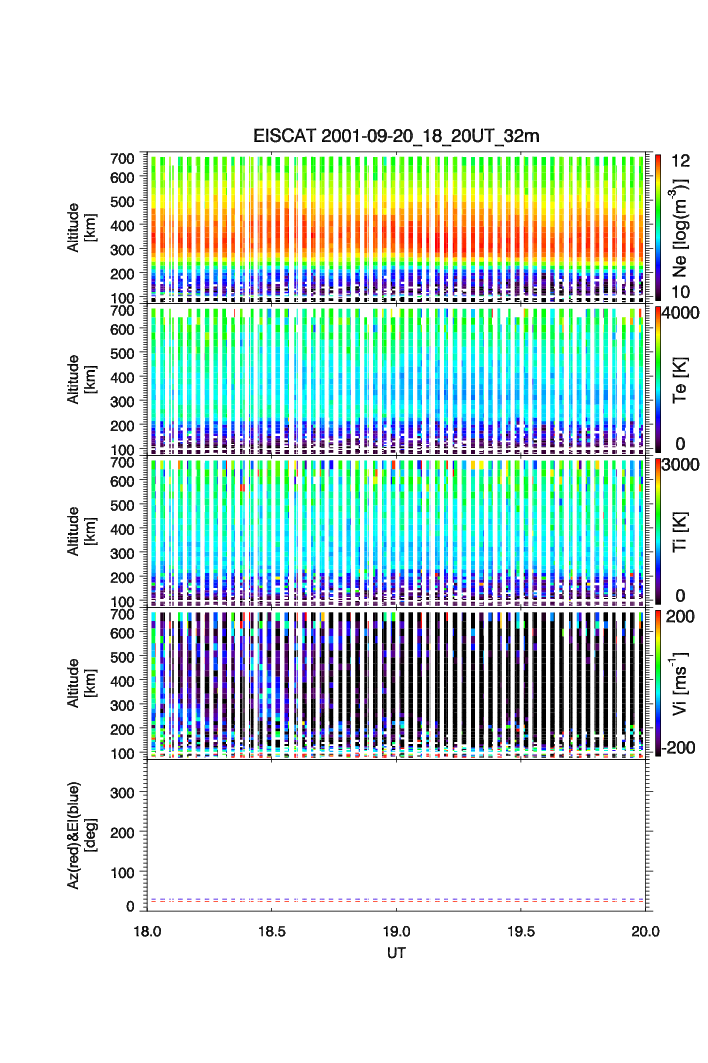Click the 19.0 time tick label

tap(397, 931)
